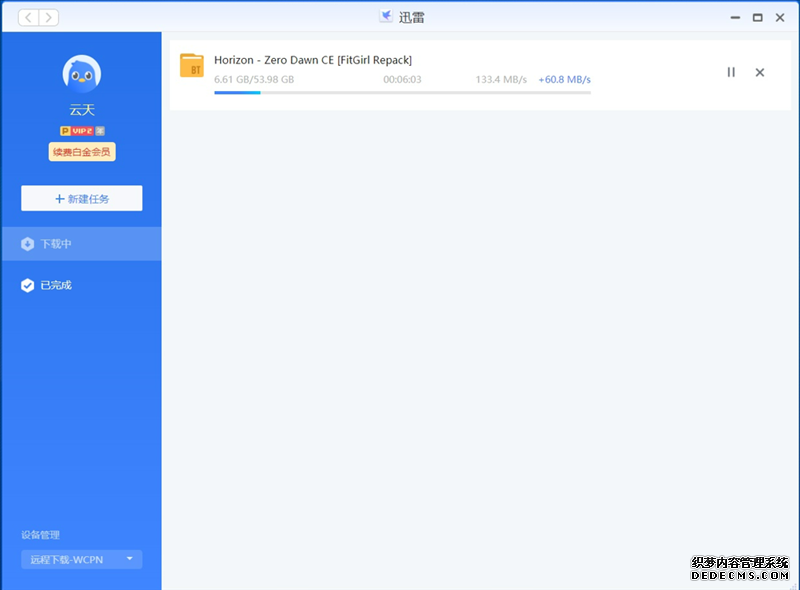
Task: Click 续费白金会员 renew membership button
Action: click(81, 152)
